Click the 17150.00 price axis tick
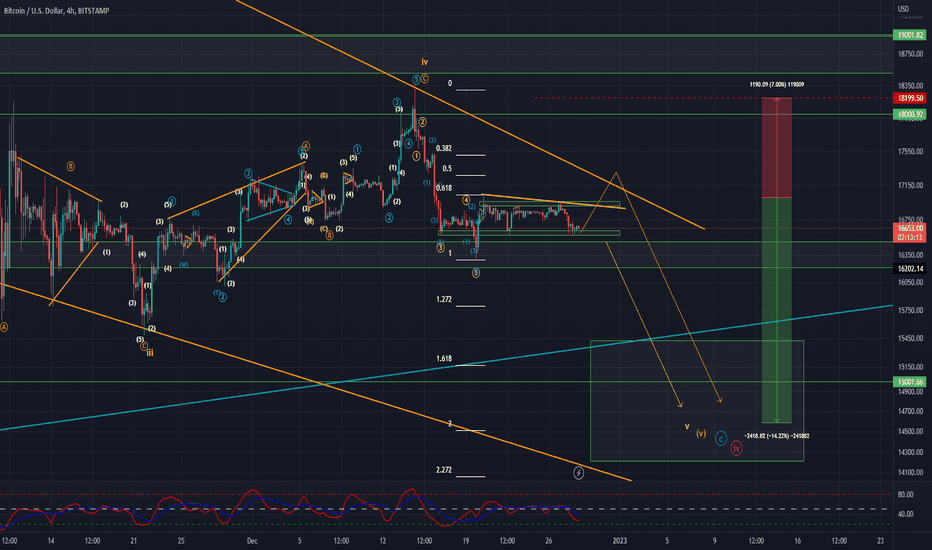The height and width of the screenshot is (550, 932). click(x=910, y=186)
